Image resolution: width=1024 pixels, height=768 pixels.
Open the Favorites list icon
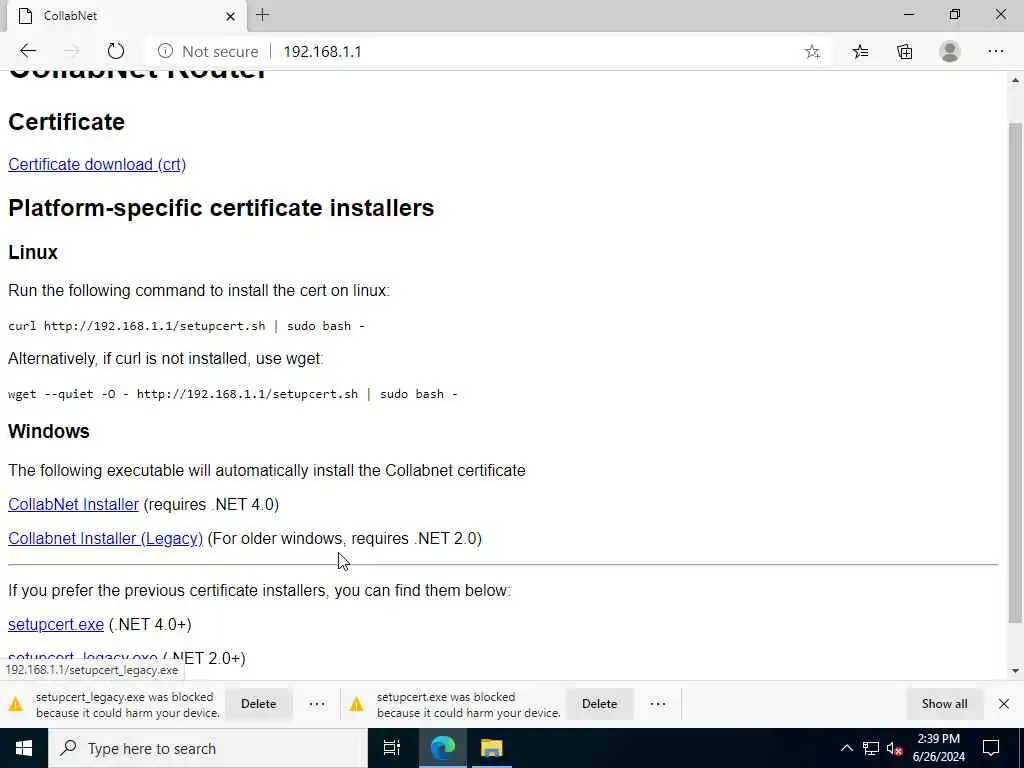point(860,52)
